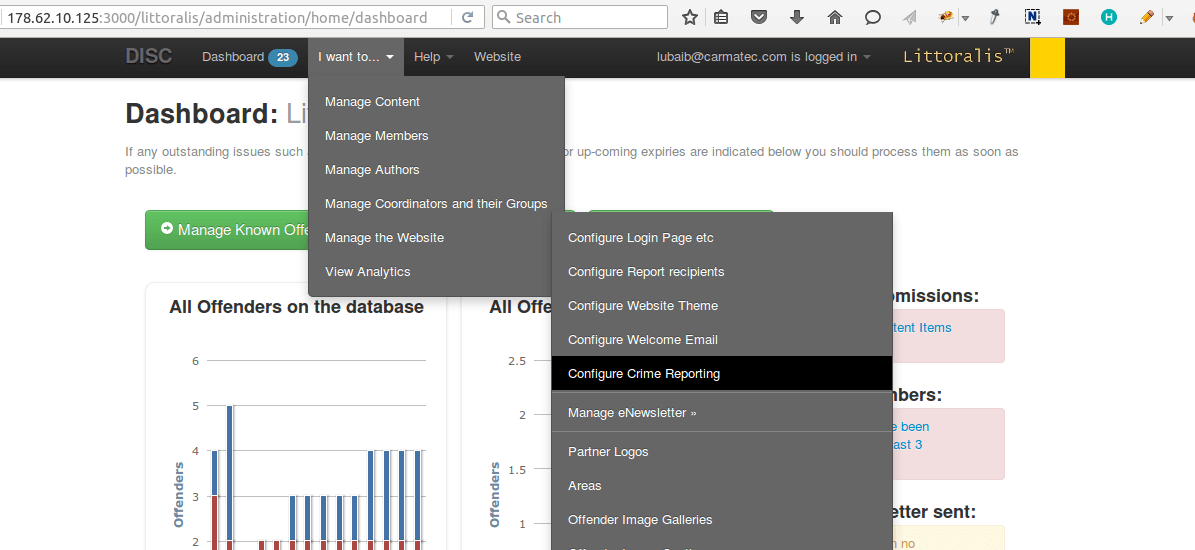
Task: Choose Manage Coordinators and their Groups
Action: [437, 203]
